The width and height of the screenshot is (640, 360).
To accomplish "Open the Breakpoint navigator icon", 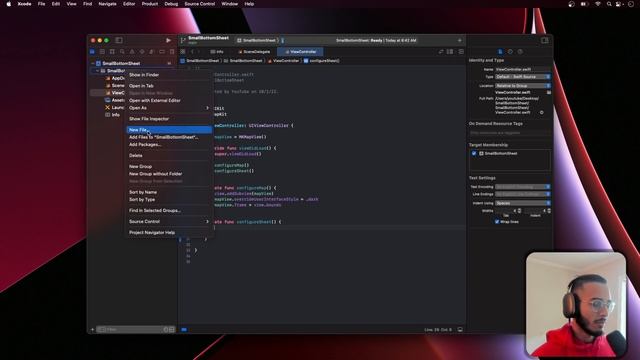I will [x=162, y=52].
